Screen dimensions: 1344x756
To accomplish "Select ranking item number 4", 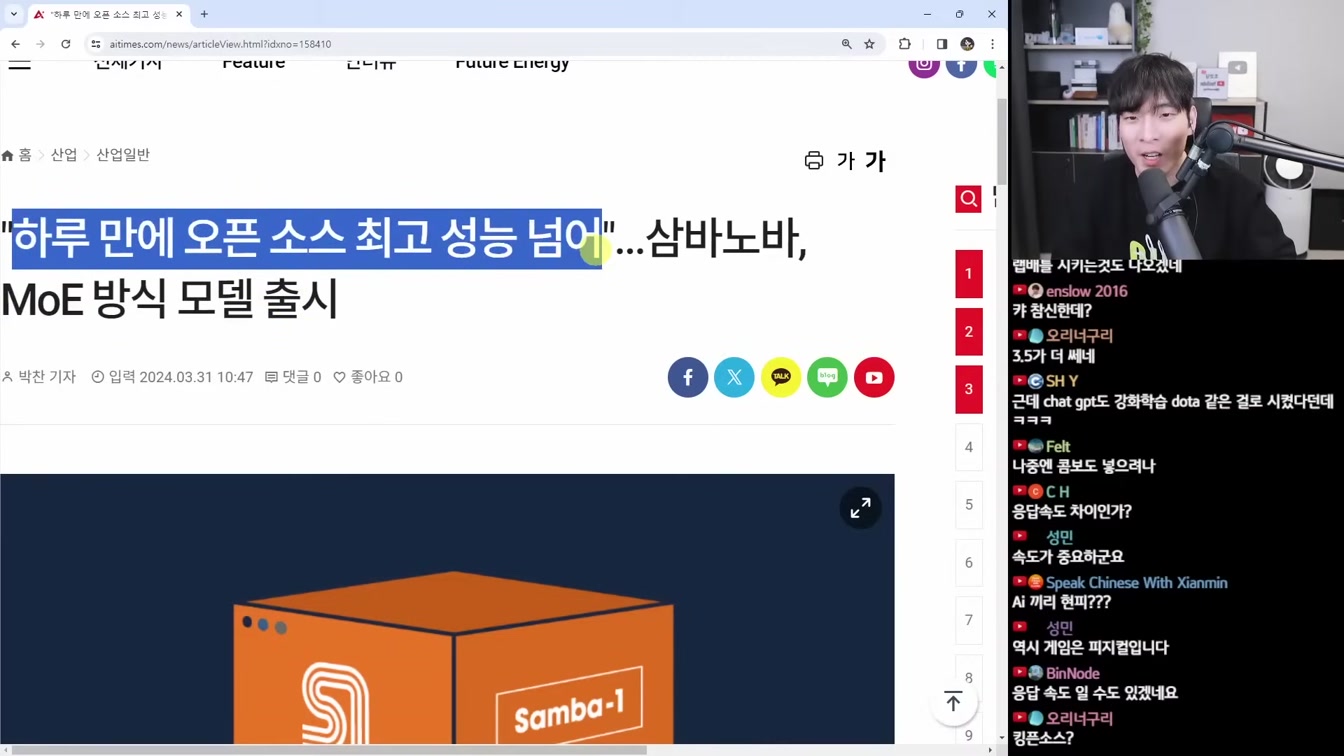I will [969, 447].
